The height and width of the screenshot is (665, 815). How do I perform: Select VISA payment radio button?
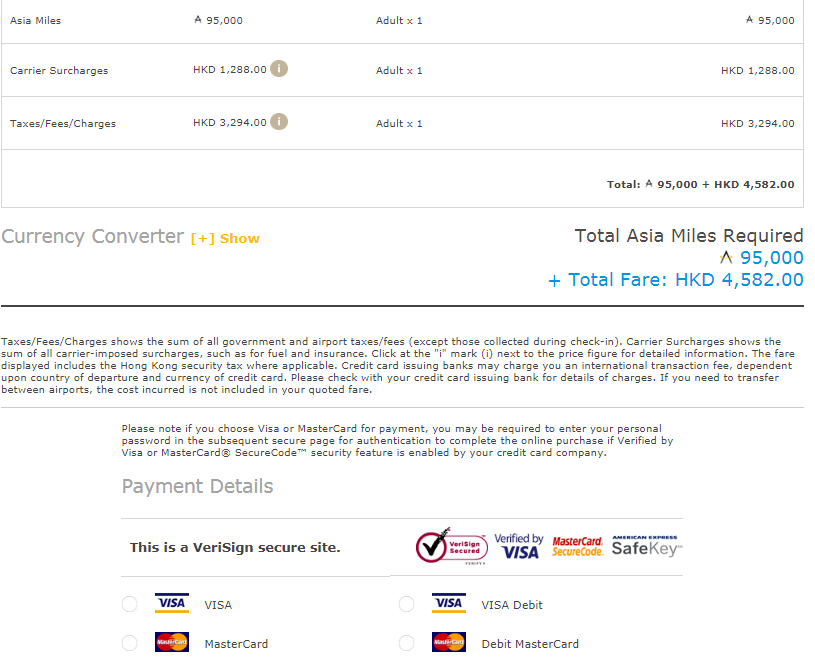(x=129, y=604)
